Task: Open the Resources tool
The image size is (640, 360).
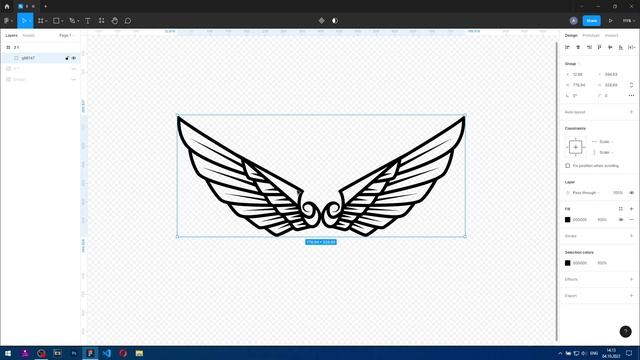Action: coord(102,20)
